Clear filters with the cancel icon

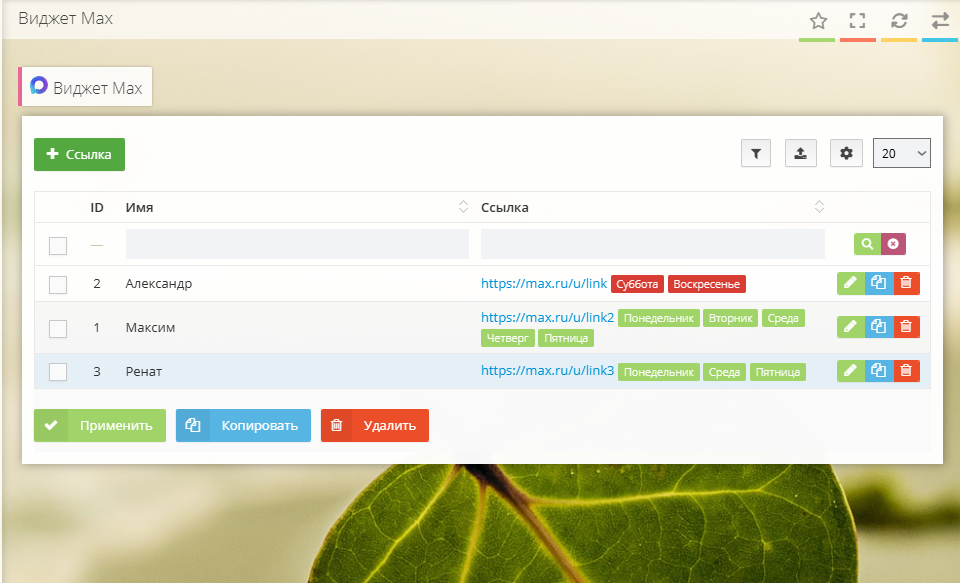[x=893, y=244]
